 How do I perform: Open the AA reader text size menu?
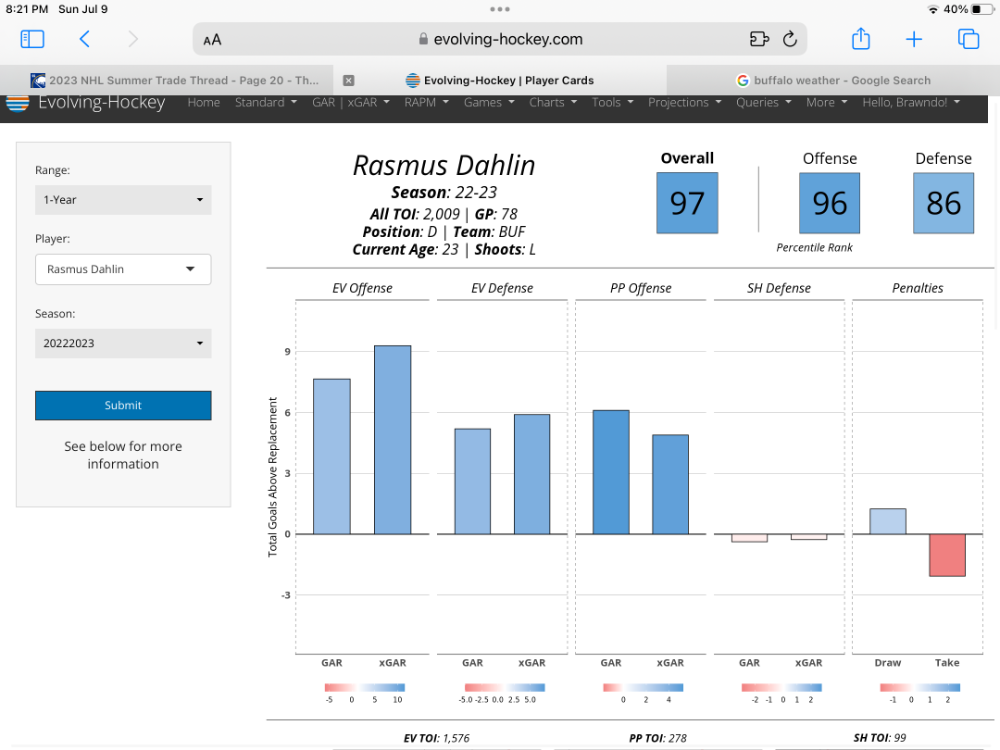212,40
